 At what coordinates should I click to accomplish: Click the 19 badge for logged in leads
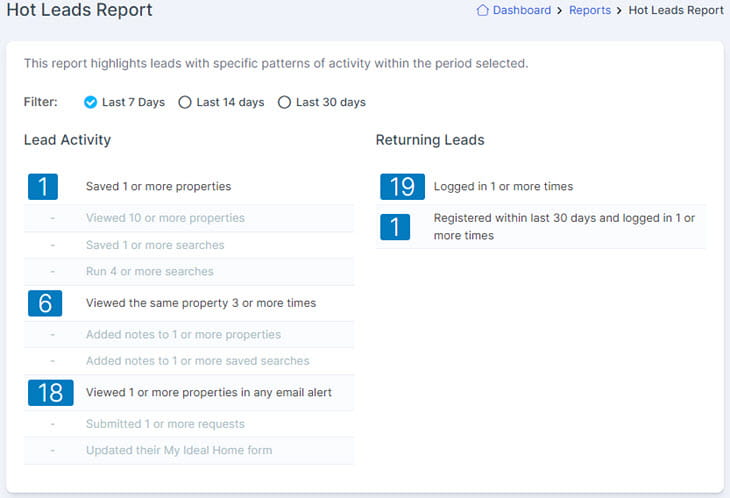tap(402, 187)
